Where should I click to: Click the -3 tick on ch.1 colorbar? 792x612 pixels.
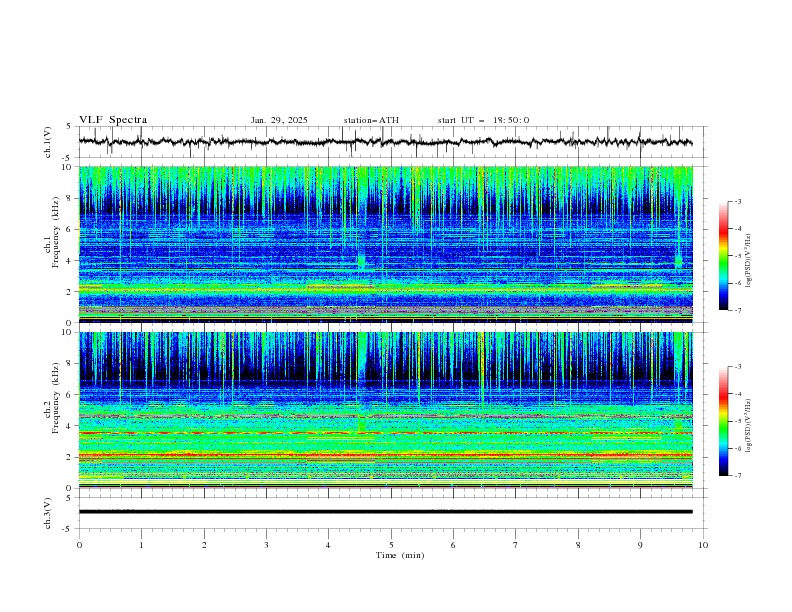738,201
